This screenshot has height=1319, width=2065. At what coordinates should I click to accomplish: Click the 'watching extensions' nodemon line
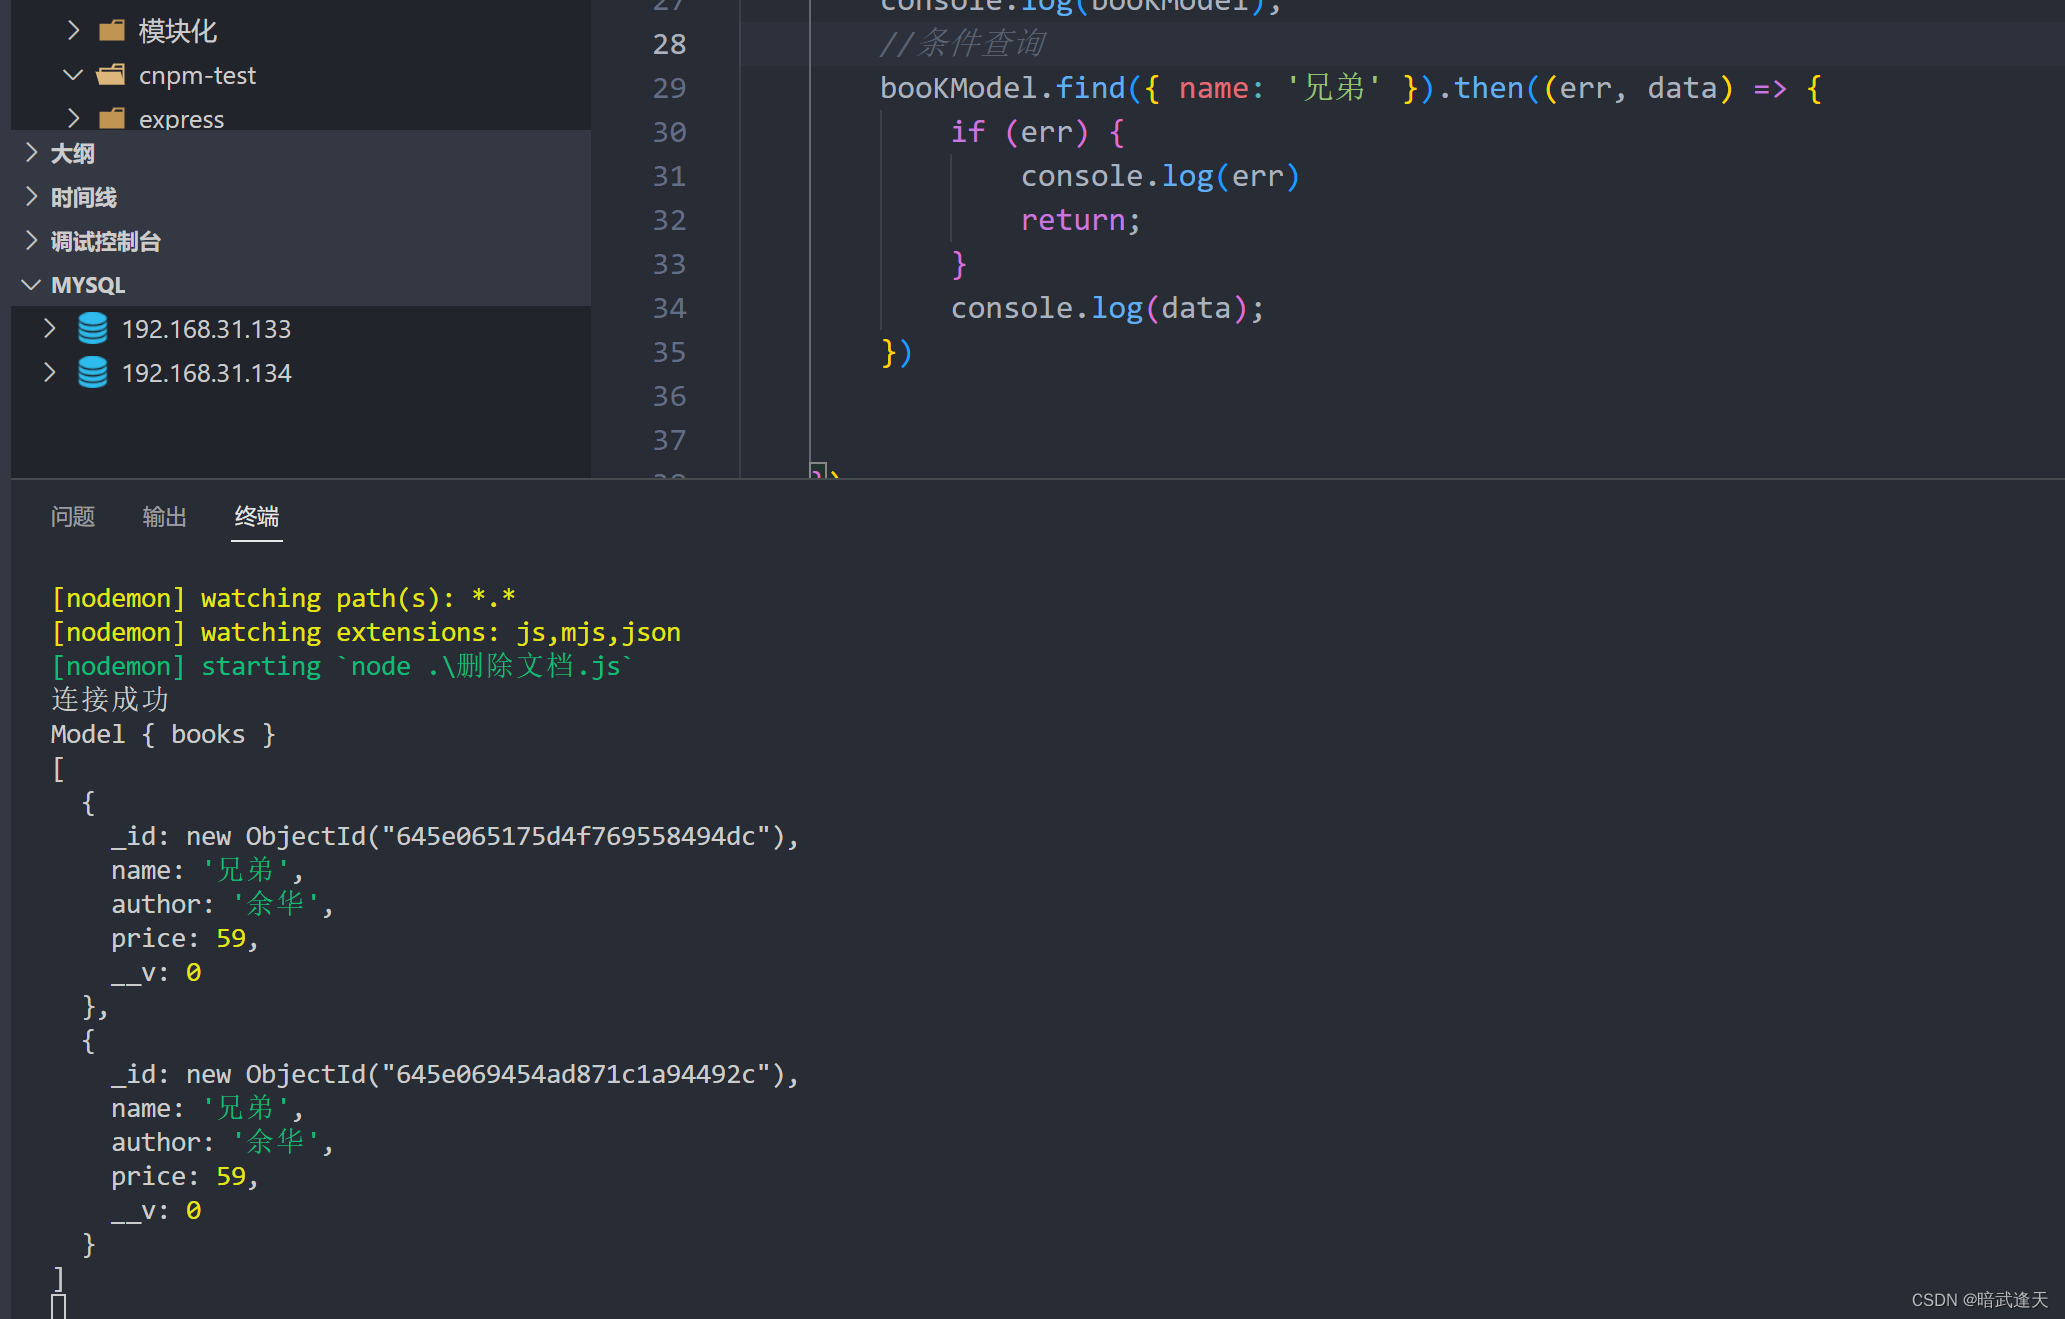(x=366, y=632)
